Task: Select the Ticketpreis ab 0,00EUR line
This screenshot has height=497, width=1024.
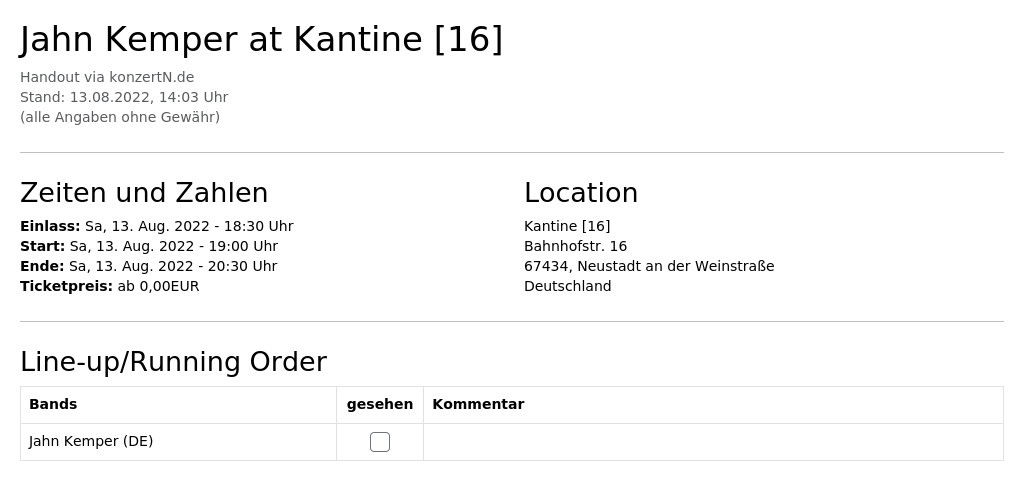Action: (x=110, y=287)
